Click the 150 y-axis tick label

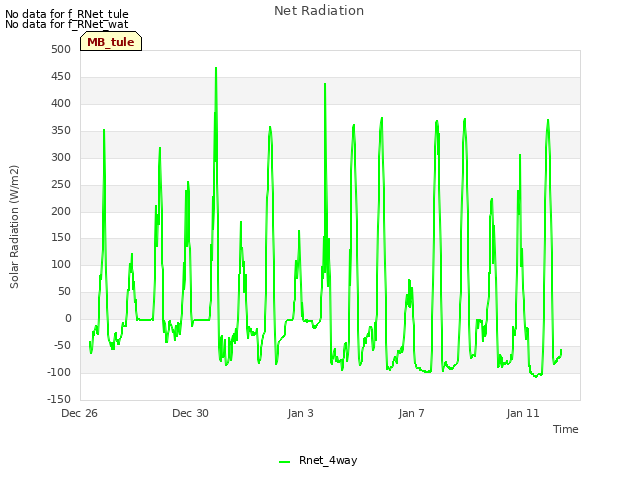[61, 237]
